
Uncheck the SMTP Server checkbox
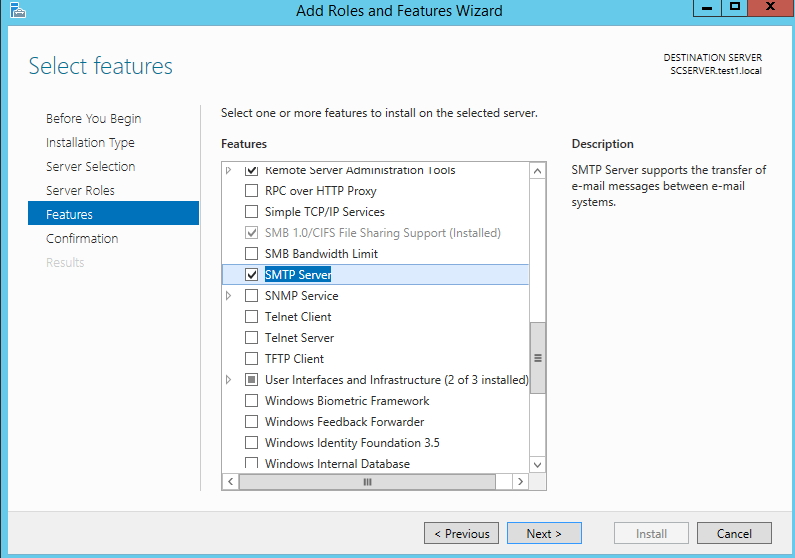pos(251,275)
